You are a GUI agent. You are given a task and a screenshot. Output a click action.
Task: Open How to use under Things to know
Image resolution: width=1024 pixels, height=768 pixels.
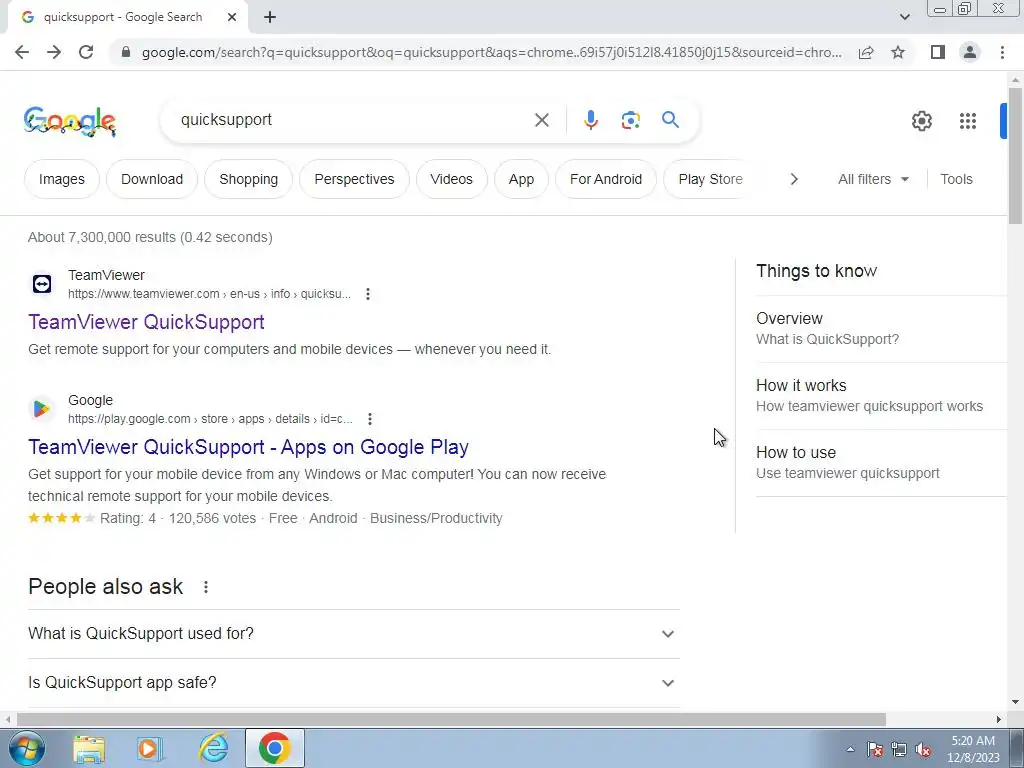coord(880,462)
